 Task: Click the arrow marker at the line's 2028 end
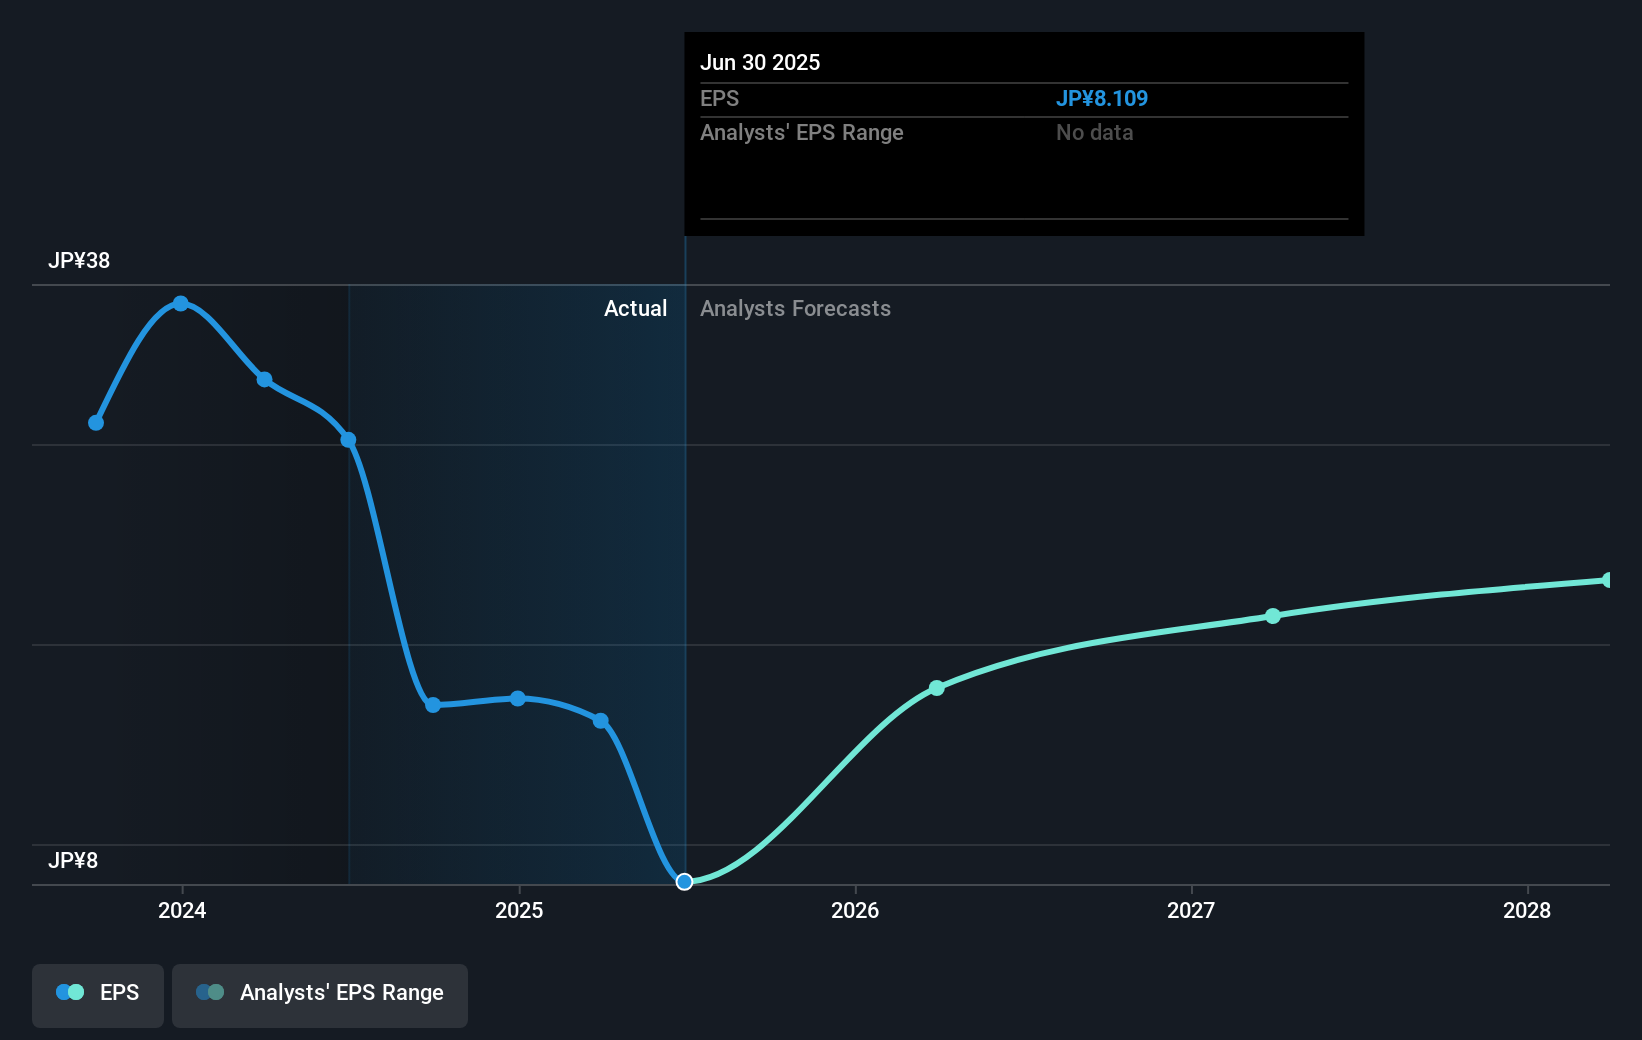pos(1607,579)
